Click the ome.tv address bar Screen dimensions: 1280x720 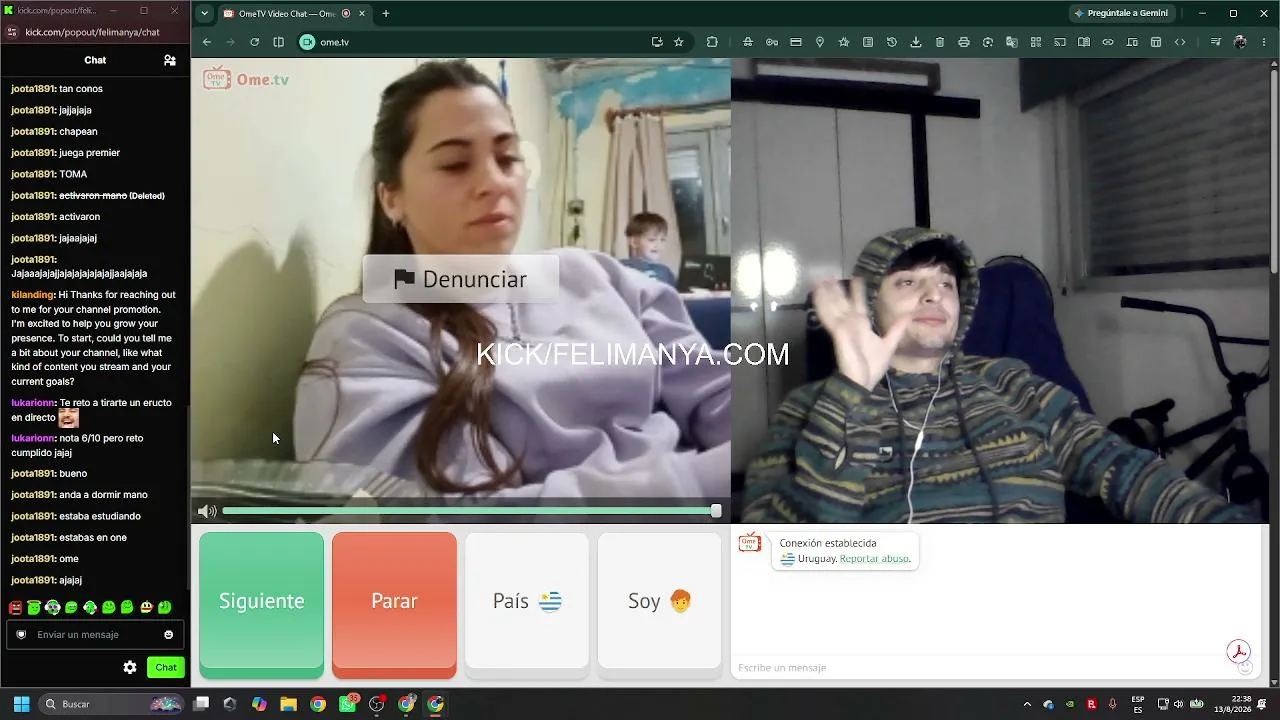click(x=480, y=42)
